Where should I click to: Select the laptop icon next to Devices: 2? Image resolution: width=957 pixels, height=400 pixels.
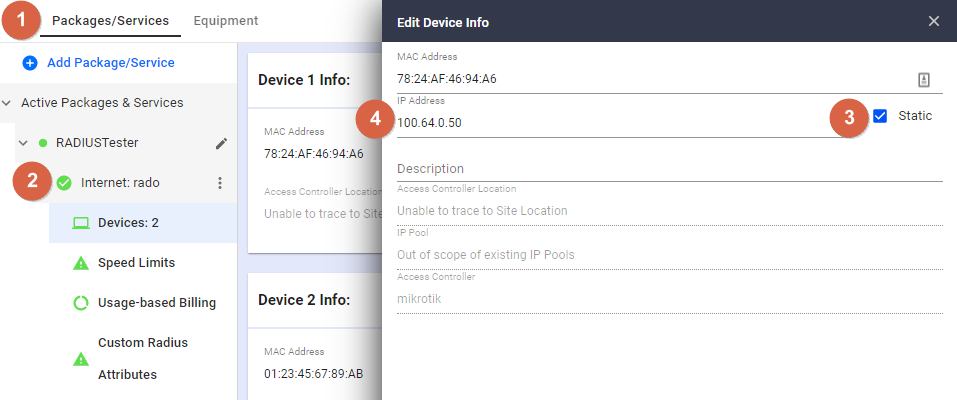(x=81, y=223)
